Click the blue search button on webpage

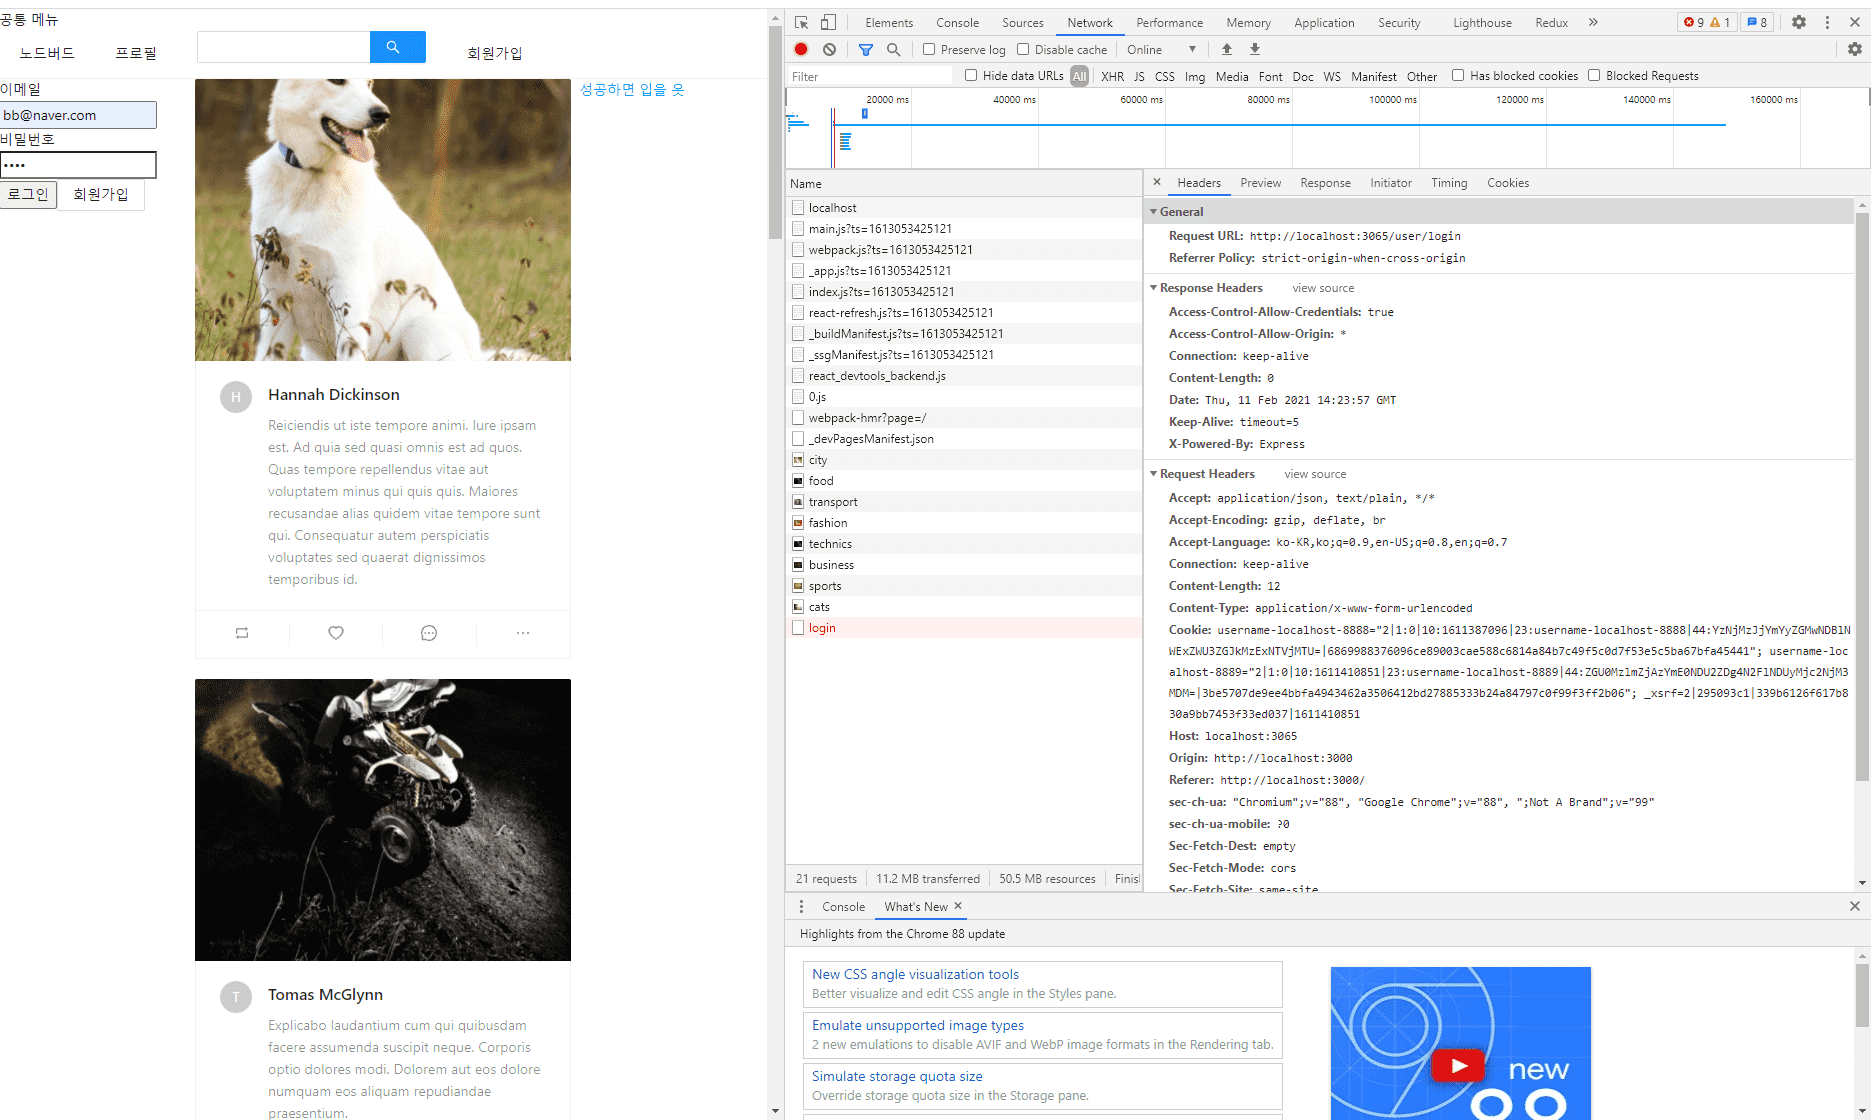point(398,47)
